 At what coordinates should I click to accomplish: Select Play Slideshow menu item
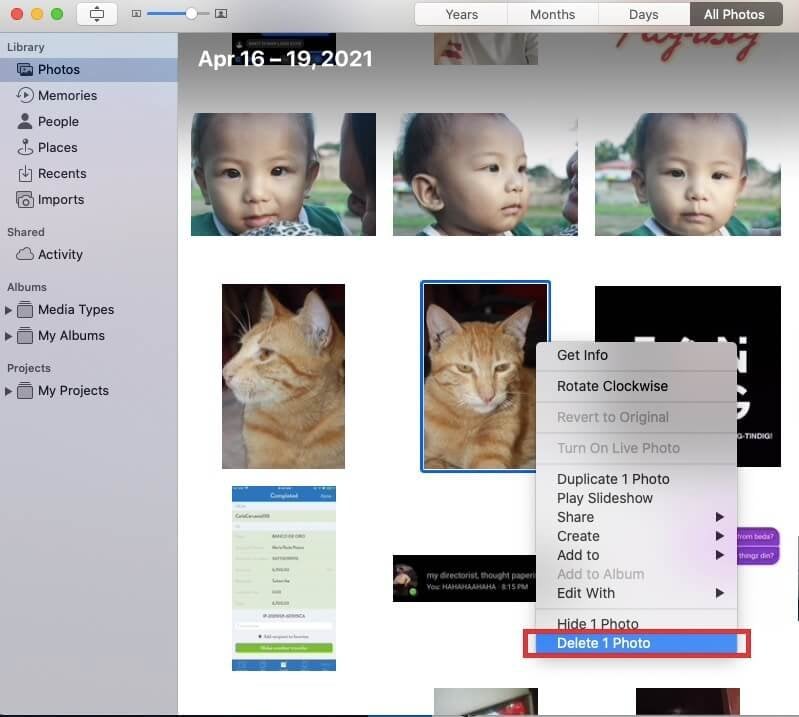[636, 498]
